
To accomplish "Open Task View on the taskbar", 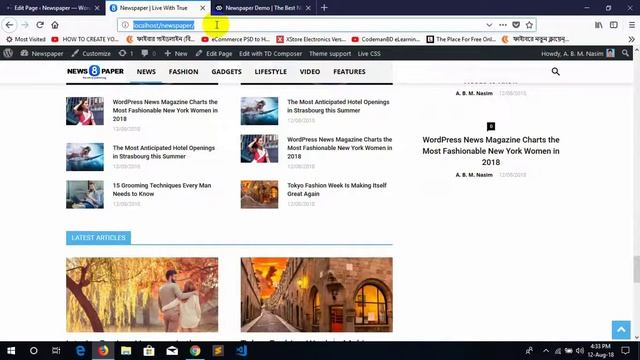I will pos(56,351).
